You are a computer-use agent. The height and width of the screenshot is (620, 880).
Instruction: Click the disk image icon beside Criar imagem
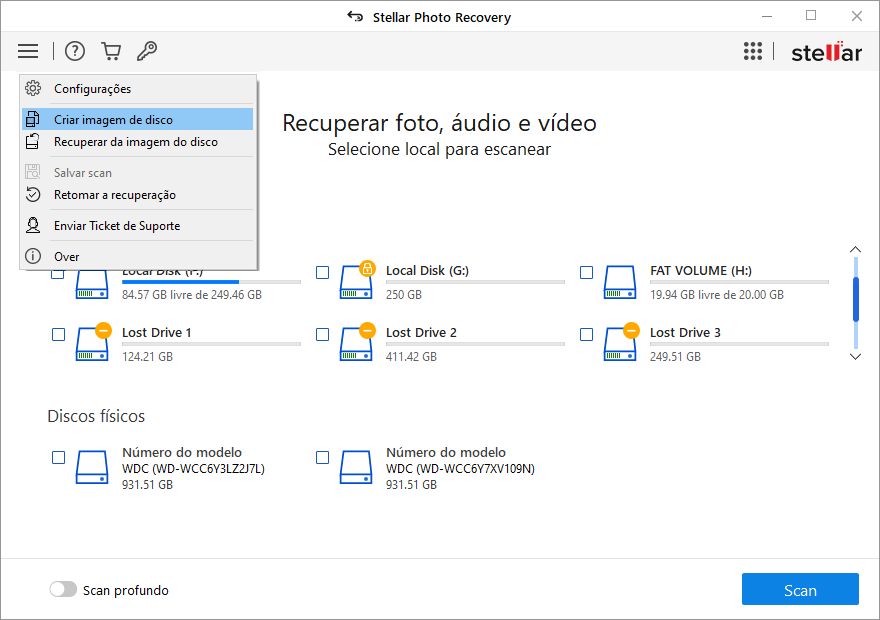pyautogui.click(x=33, y=119)
